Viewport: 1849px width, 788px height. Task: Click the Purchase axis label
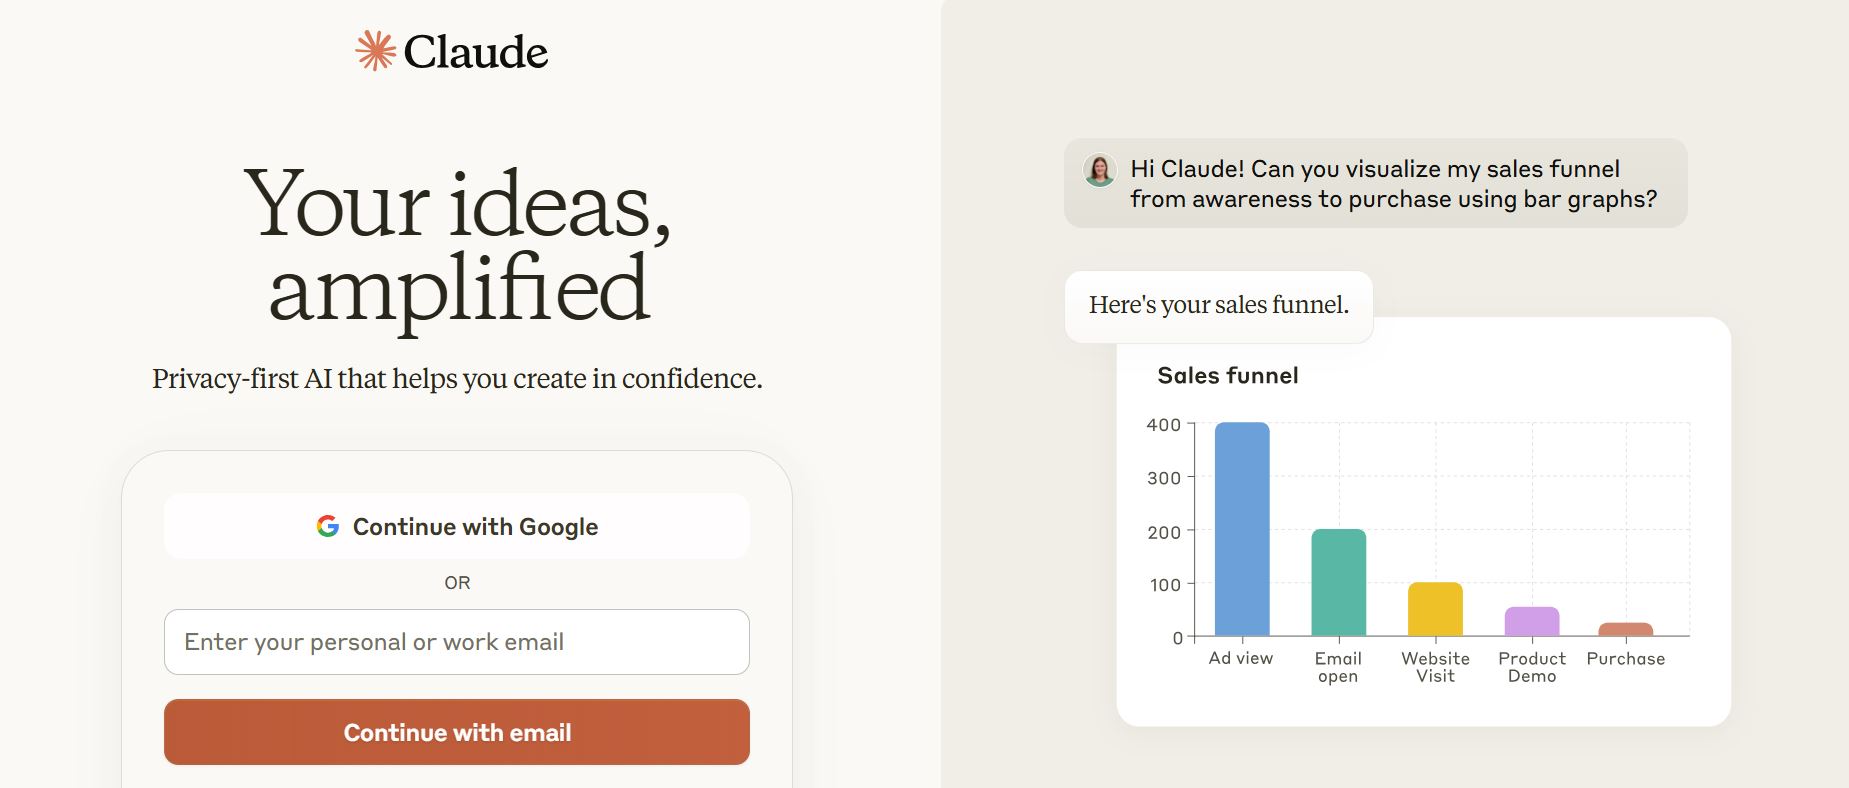pyautogui.click(x=1626, y=659)
